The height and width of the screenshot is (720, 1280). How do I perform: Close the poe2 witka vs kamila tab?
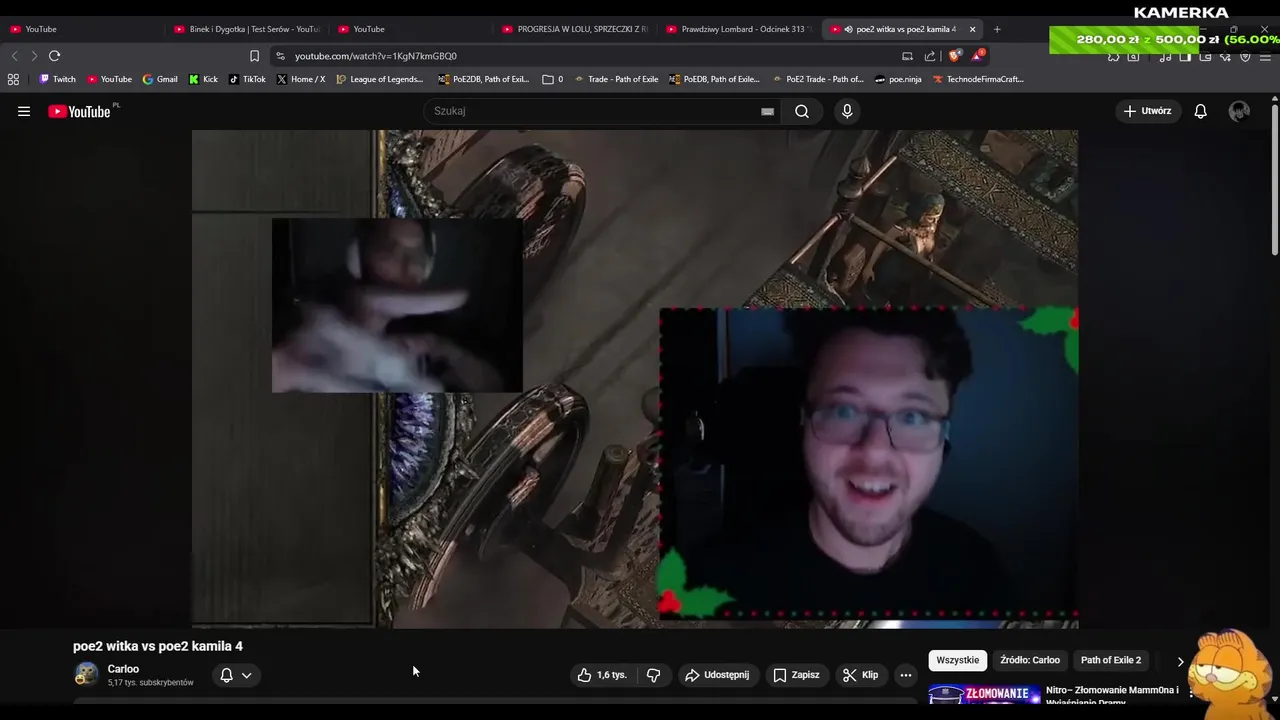coord(972,29)
